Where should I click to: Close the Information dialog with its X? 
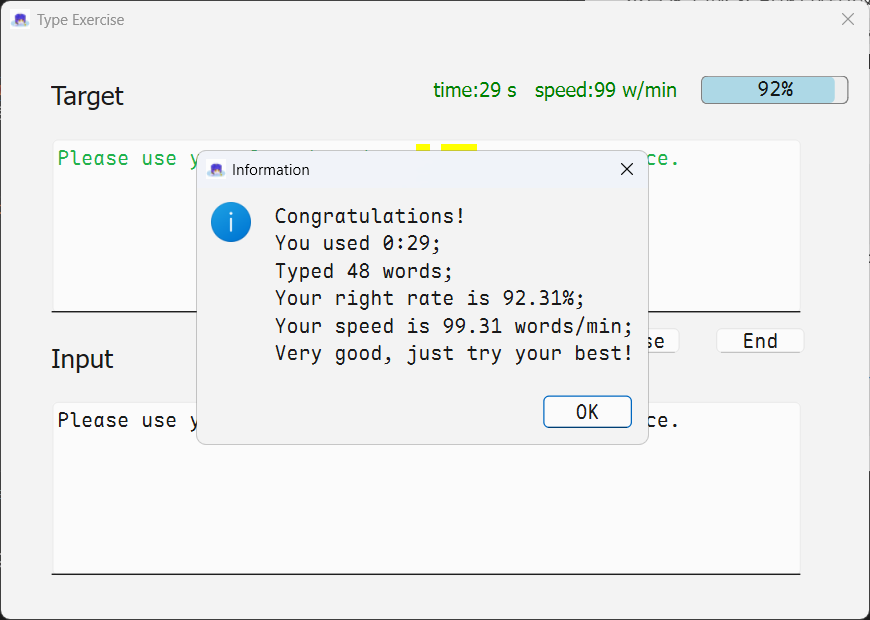pyautogui.click(x=627, y=170)
